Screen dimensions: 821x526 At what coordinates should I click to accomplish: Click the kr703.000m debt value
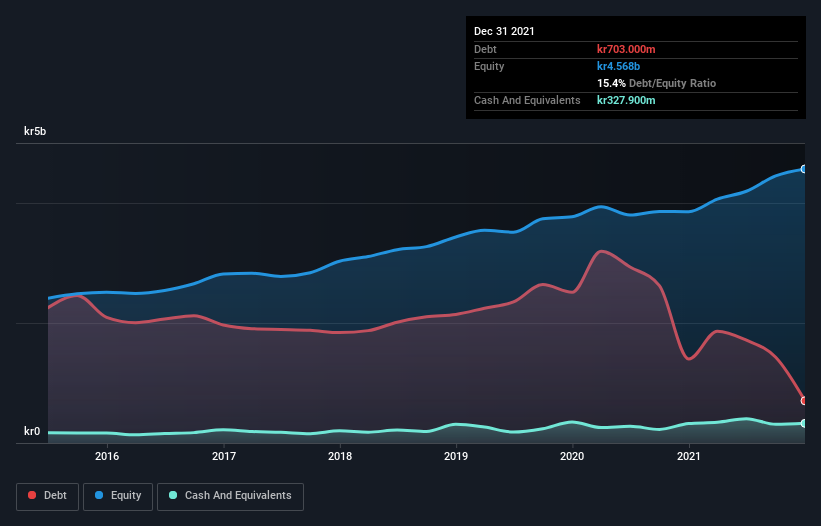(x=626, y=49)
